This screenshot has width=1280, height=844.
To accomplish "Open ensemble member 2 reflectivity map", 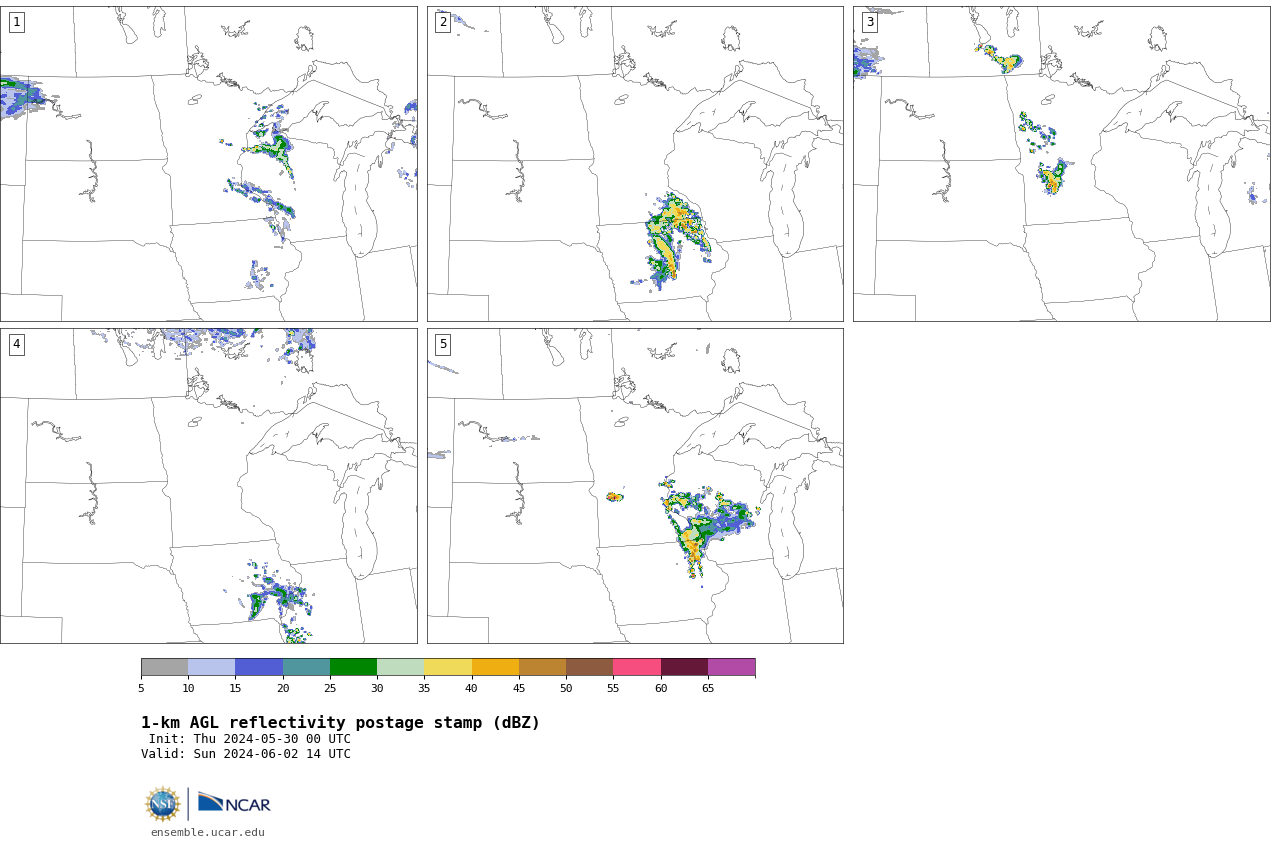I will pos(635,164).
